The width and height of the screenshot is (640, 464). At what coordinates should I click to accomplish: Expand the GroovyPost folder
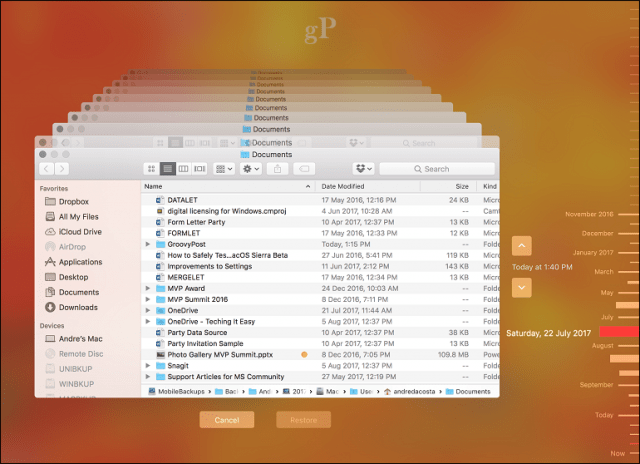pos(148,244)
